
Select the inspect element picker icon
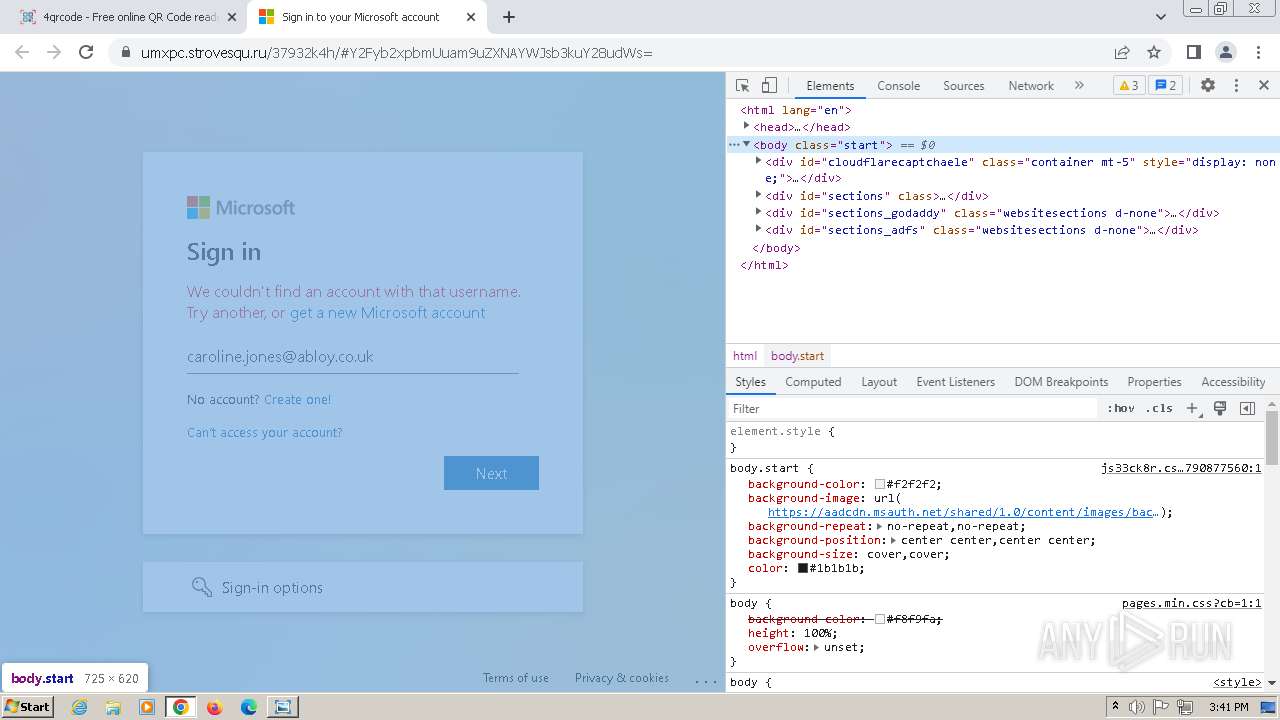(x=742, y=86)
